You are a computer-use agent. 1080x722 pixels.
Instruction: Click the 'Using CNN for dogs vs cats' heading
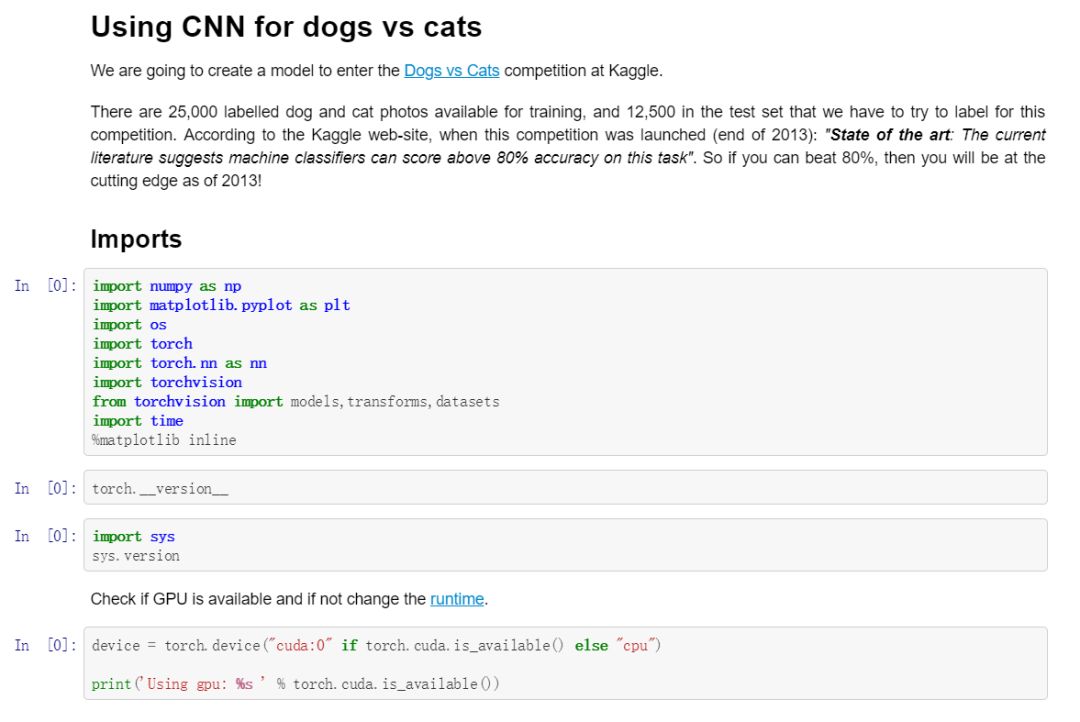pos(286,27)
